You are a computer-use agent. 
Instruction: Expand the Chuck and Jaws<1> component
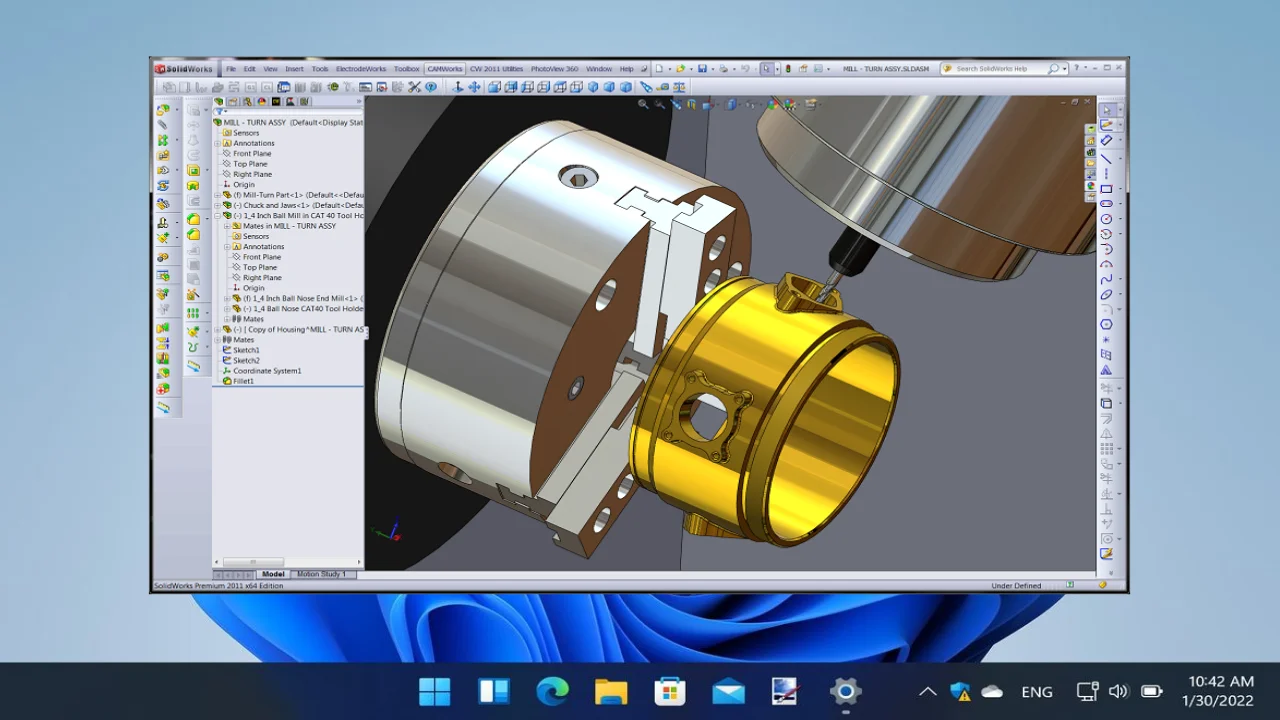click(x=217, y=205)
